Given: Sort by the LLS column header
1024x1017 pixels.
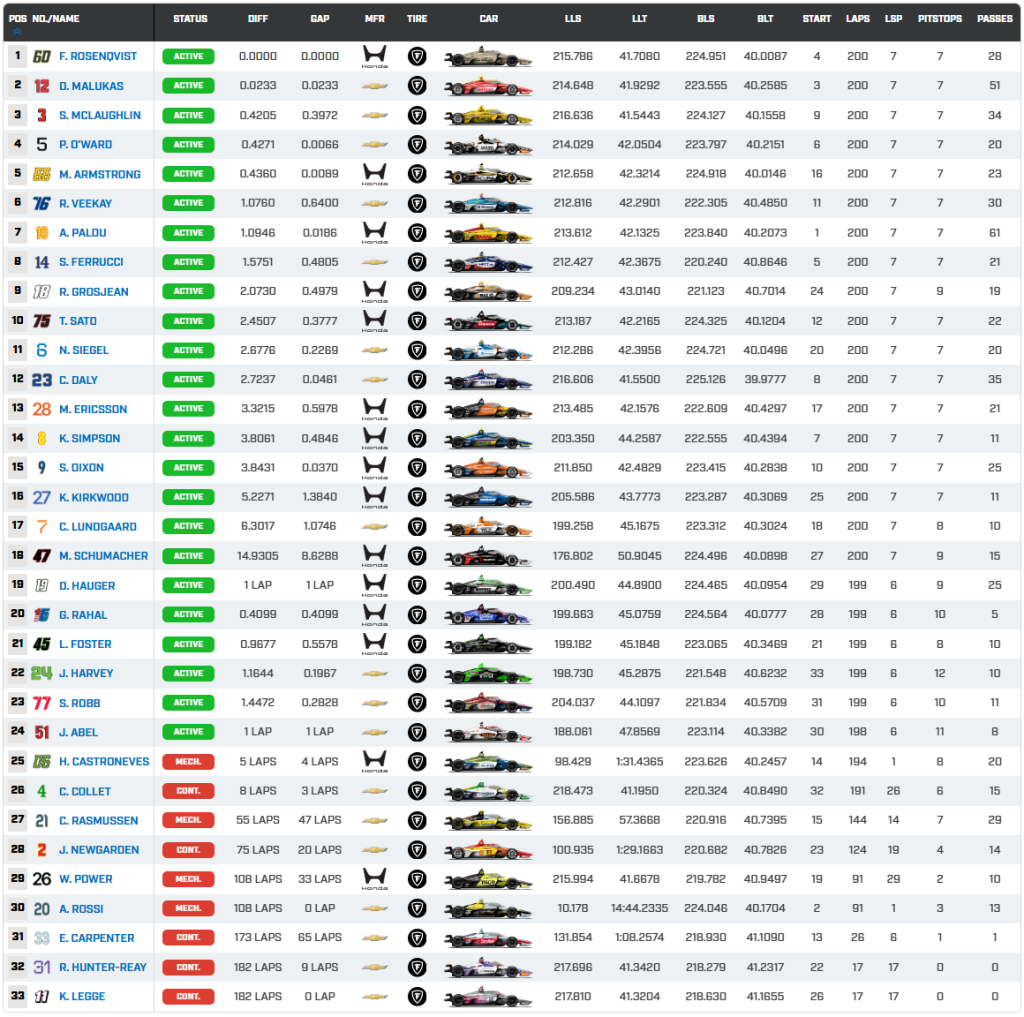Looking at the screenshot, I should click(573, 19).
